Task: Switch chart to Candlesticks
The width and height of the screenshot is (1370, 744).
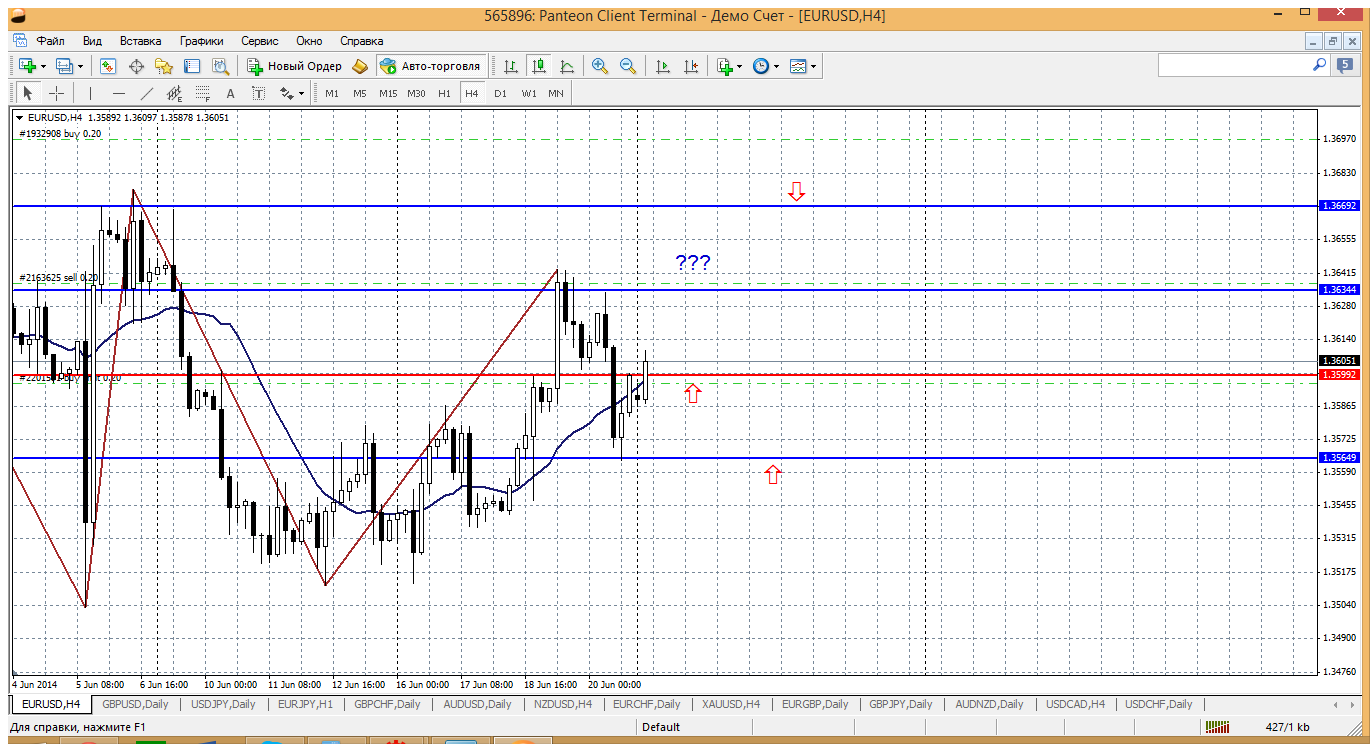Action: point(539,66)
